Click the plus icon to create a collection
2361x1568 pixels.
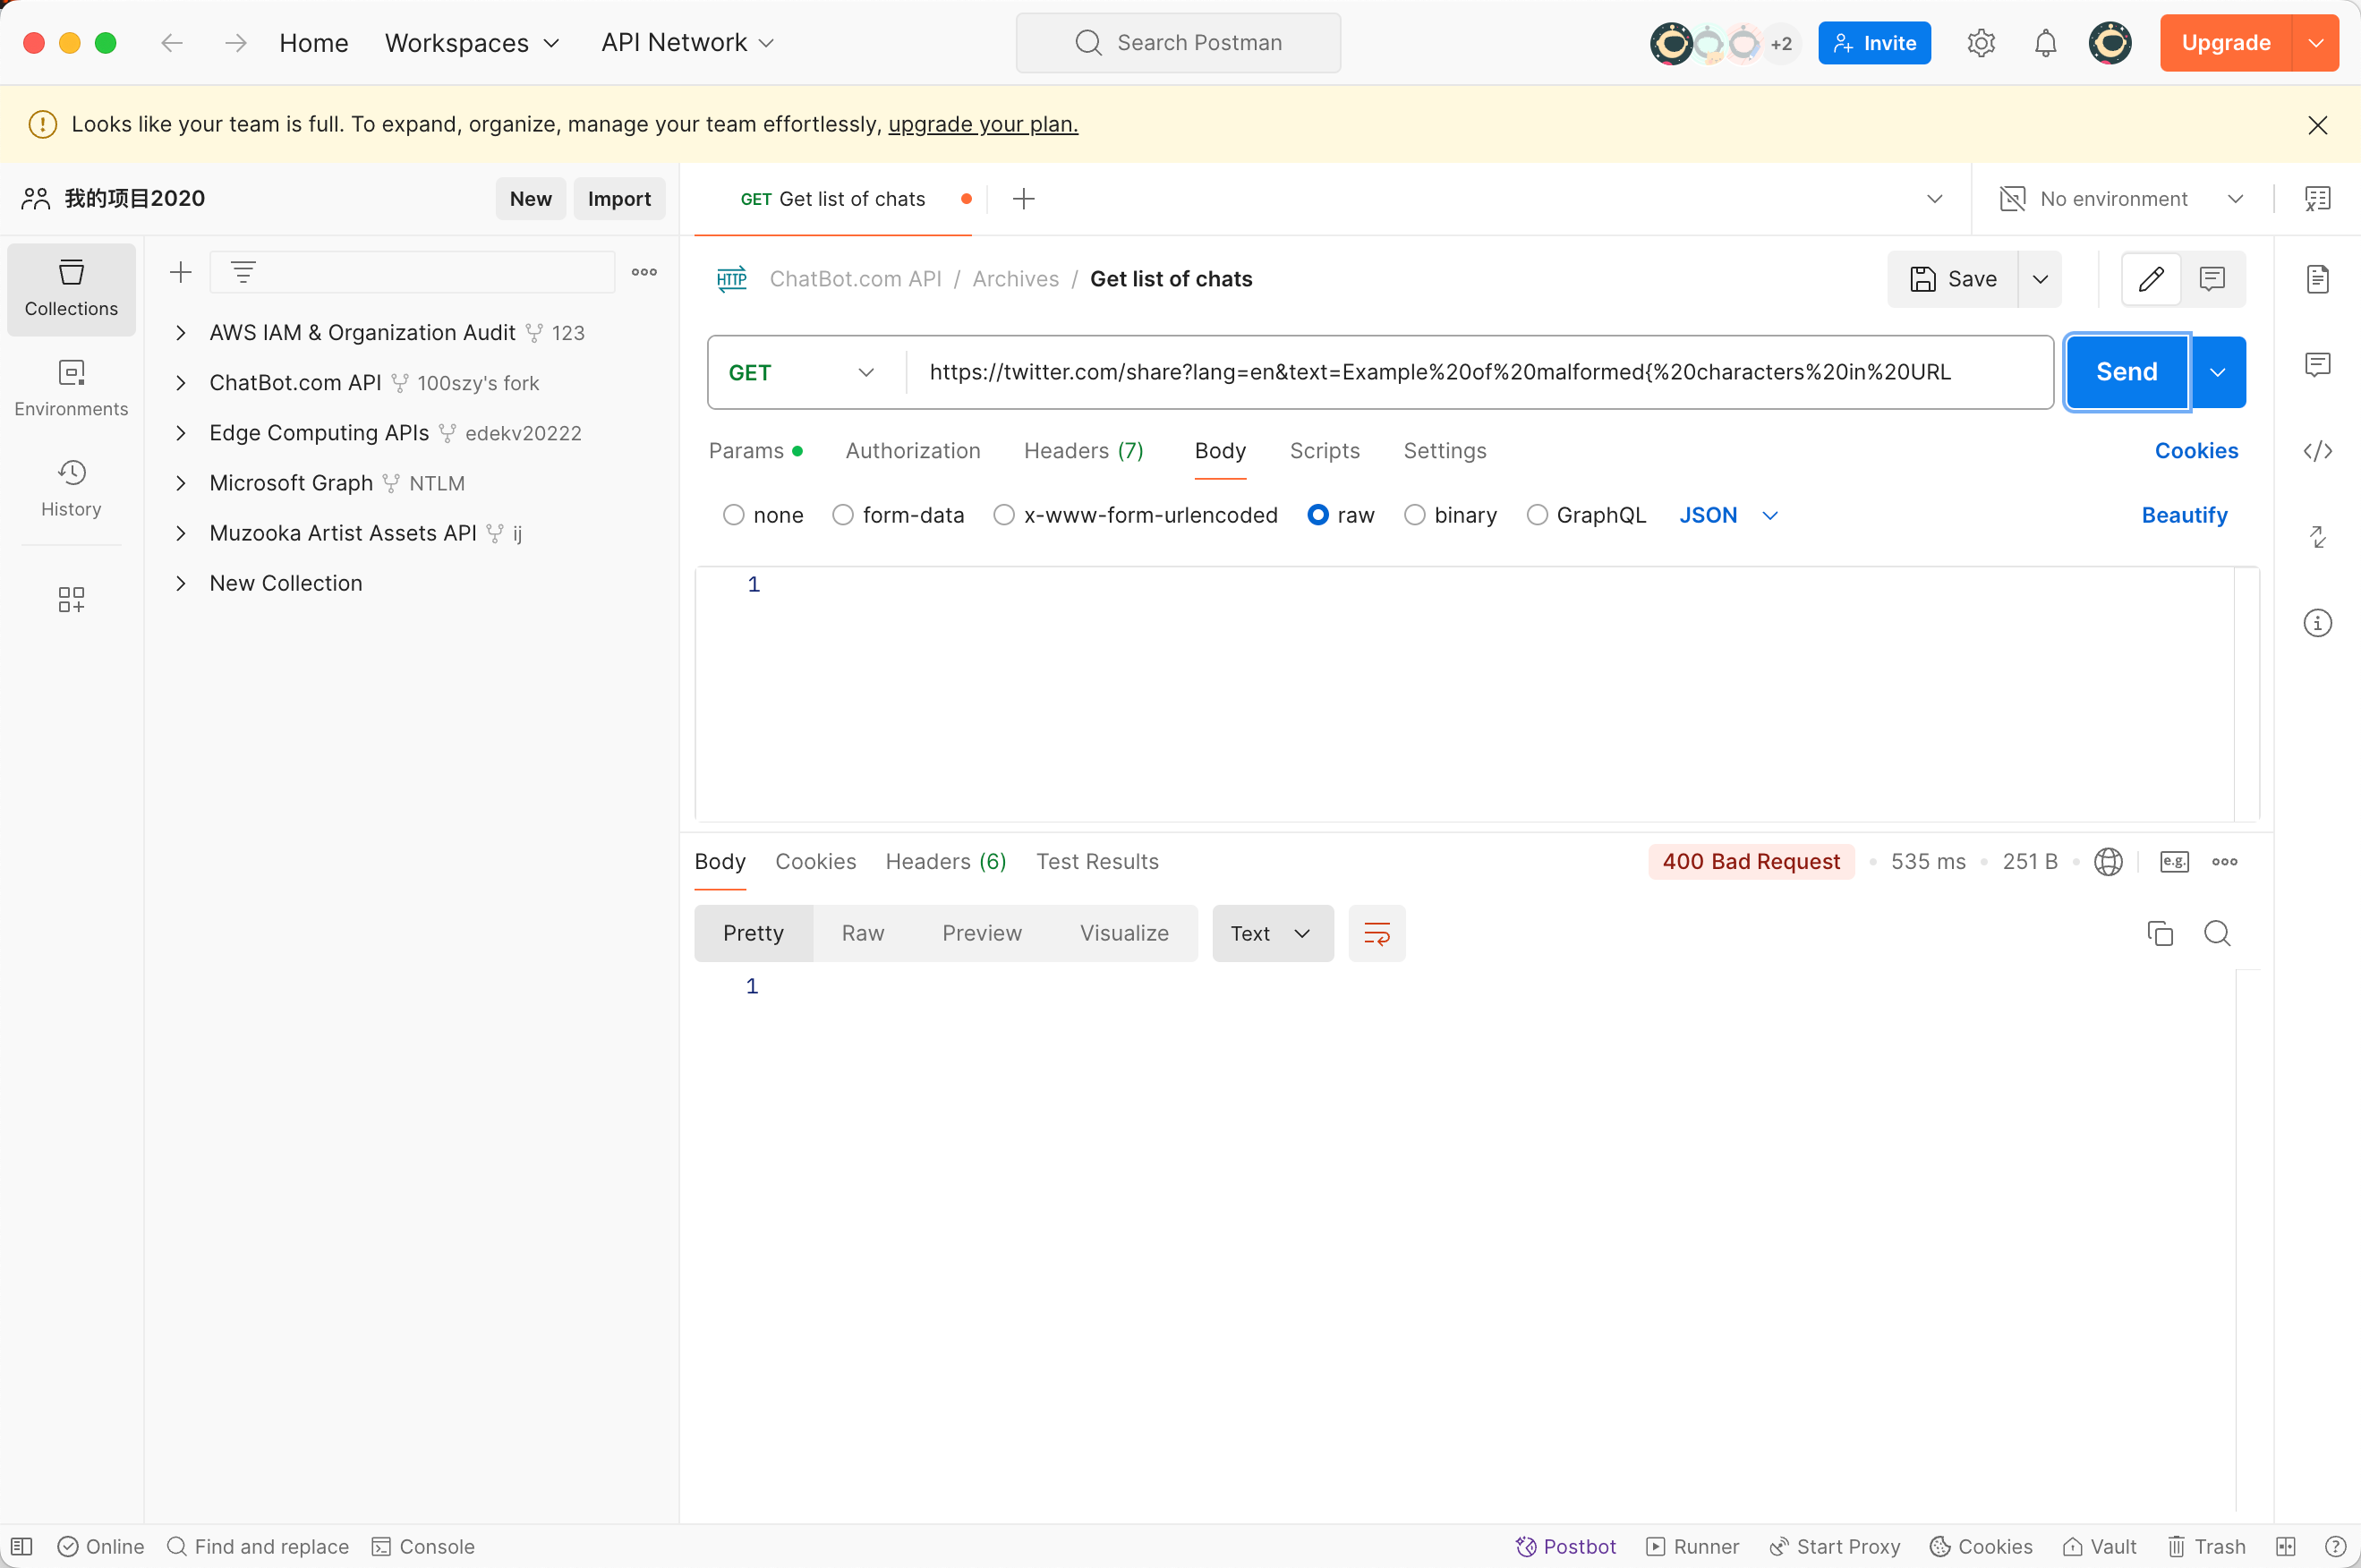point(180,272)
